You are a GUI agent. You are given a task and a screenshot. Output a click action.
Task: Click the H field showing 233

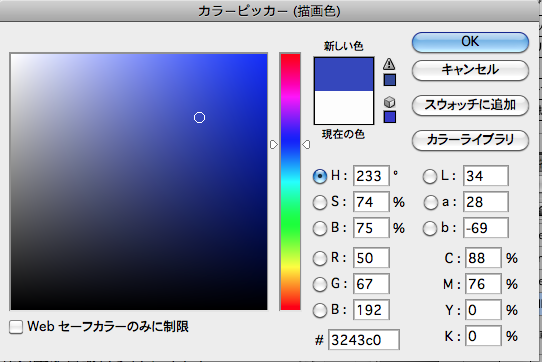point(371,176)
